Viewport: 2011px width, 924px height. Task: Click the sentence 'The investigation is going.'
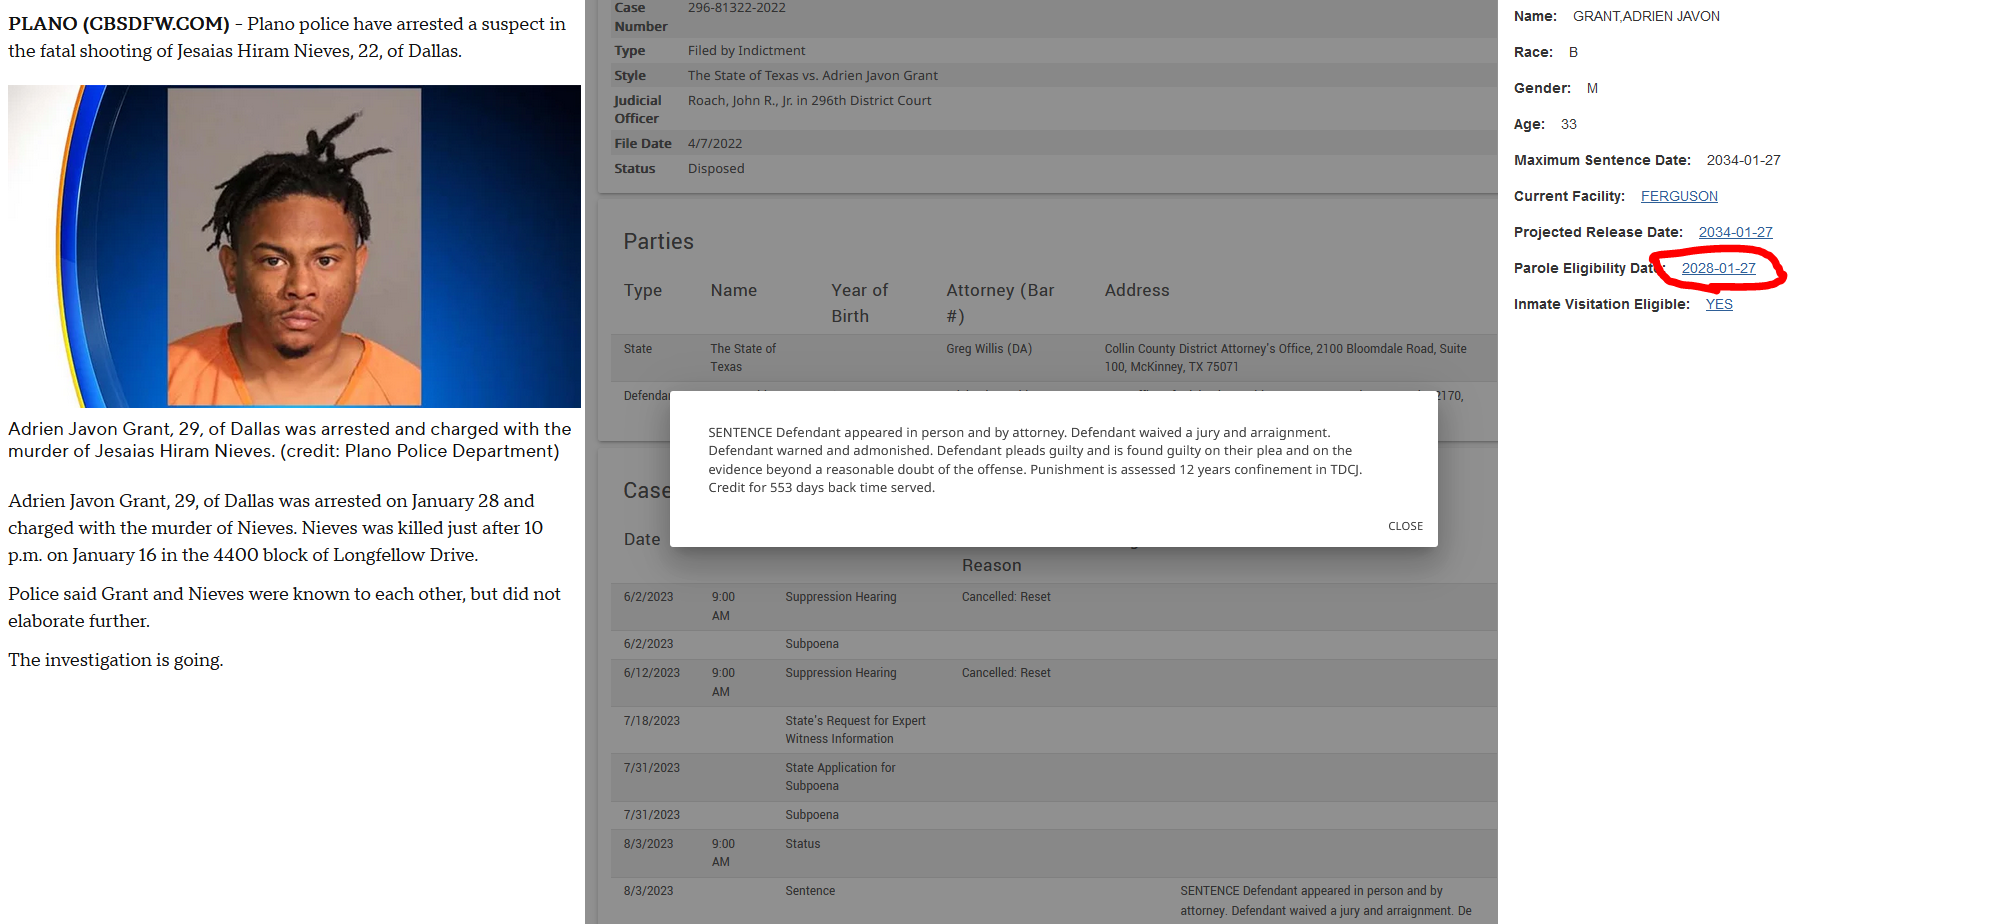(116, 660)
